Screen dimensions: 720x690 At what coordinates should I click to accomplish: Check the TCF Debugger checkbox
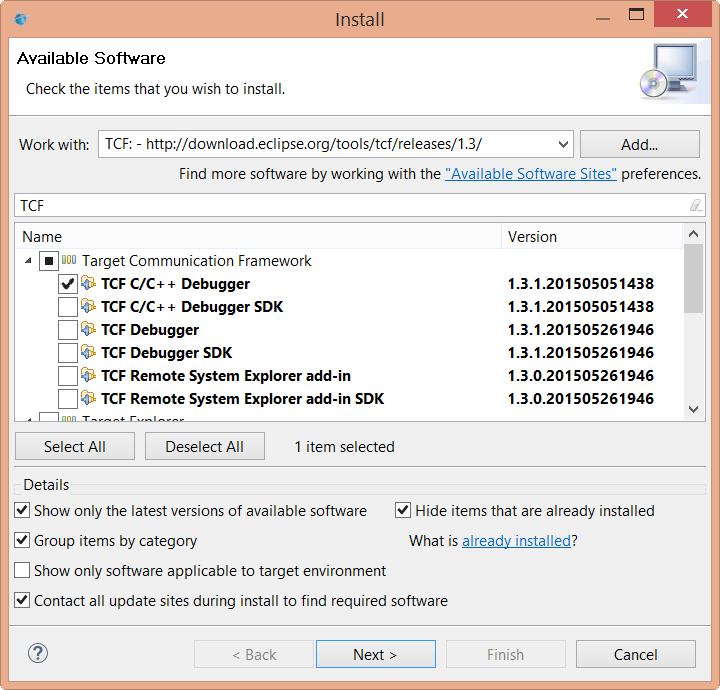click(68, 330)
